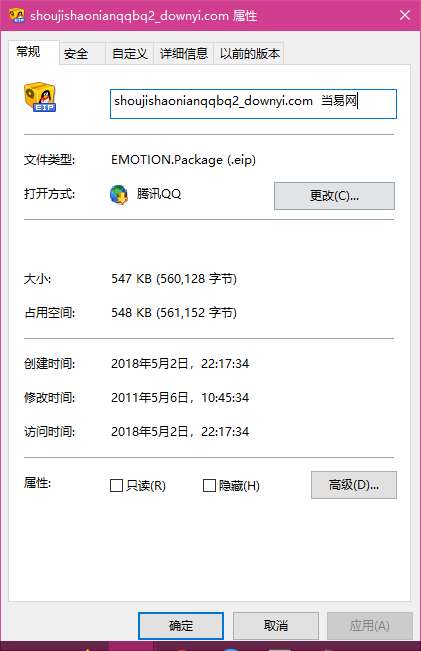Screen dimensions: 421x651
Task: Click into the file name text field
Action: pyautogui.click(x=253, y=104)
